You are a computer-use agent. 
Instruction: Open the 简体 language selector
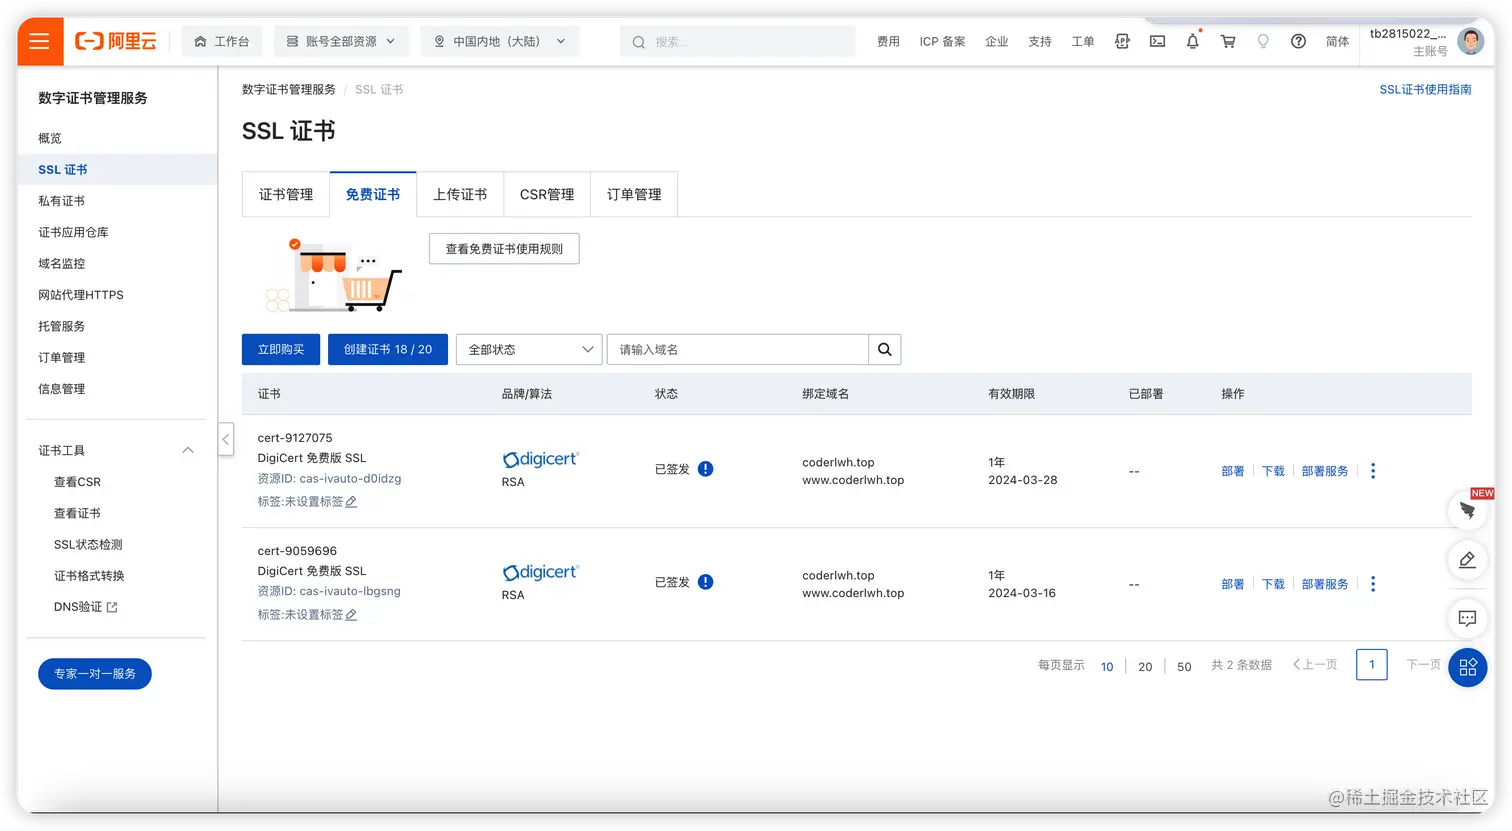pos(1338,41)
